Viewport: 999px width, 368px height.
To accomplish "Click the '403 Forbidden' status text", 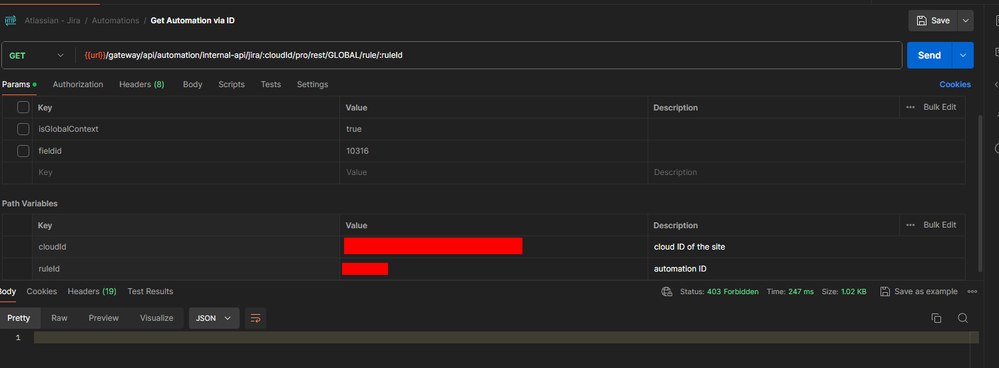I will pyautogui.click(x=733, y=292).
